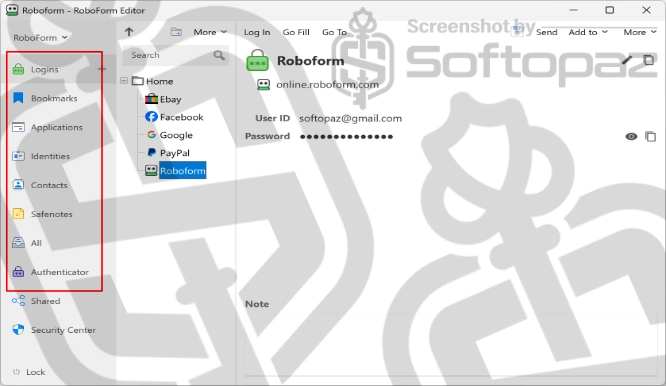666x386 pixels.
Task: Open the online.roboform.com link
Action: 327,85
